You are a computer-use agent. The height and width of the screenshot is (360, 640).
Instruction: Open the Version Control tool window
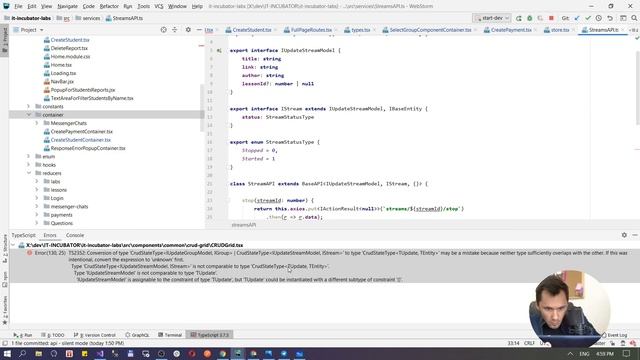(x=95, y=335)
